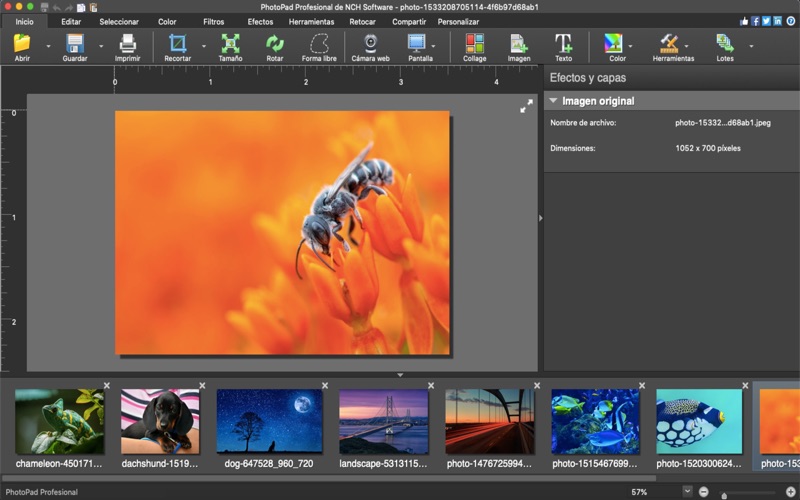
Task: Collapse the Imagen original section
Action: (553, 101)
